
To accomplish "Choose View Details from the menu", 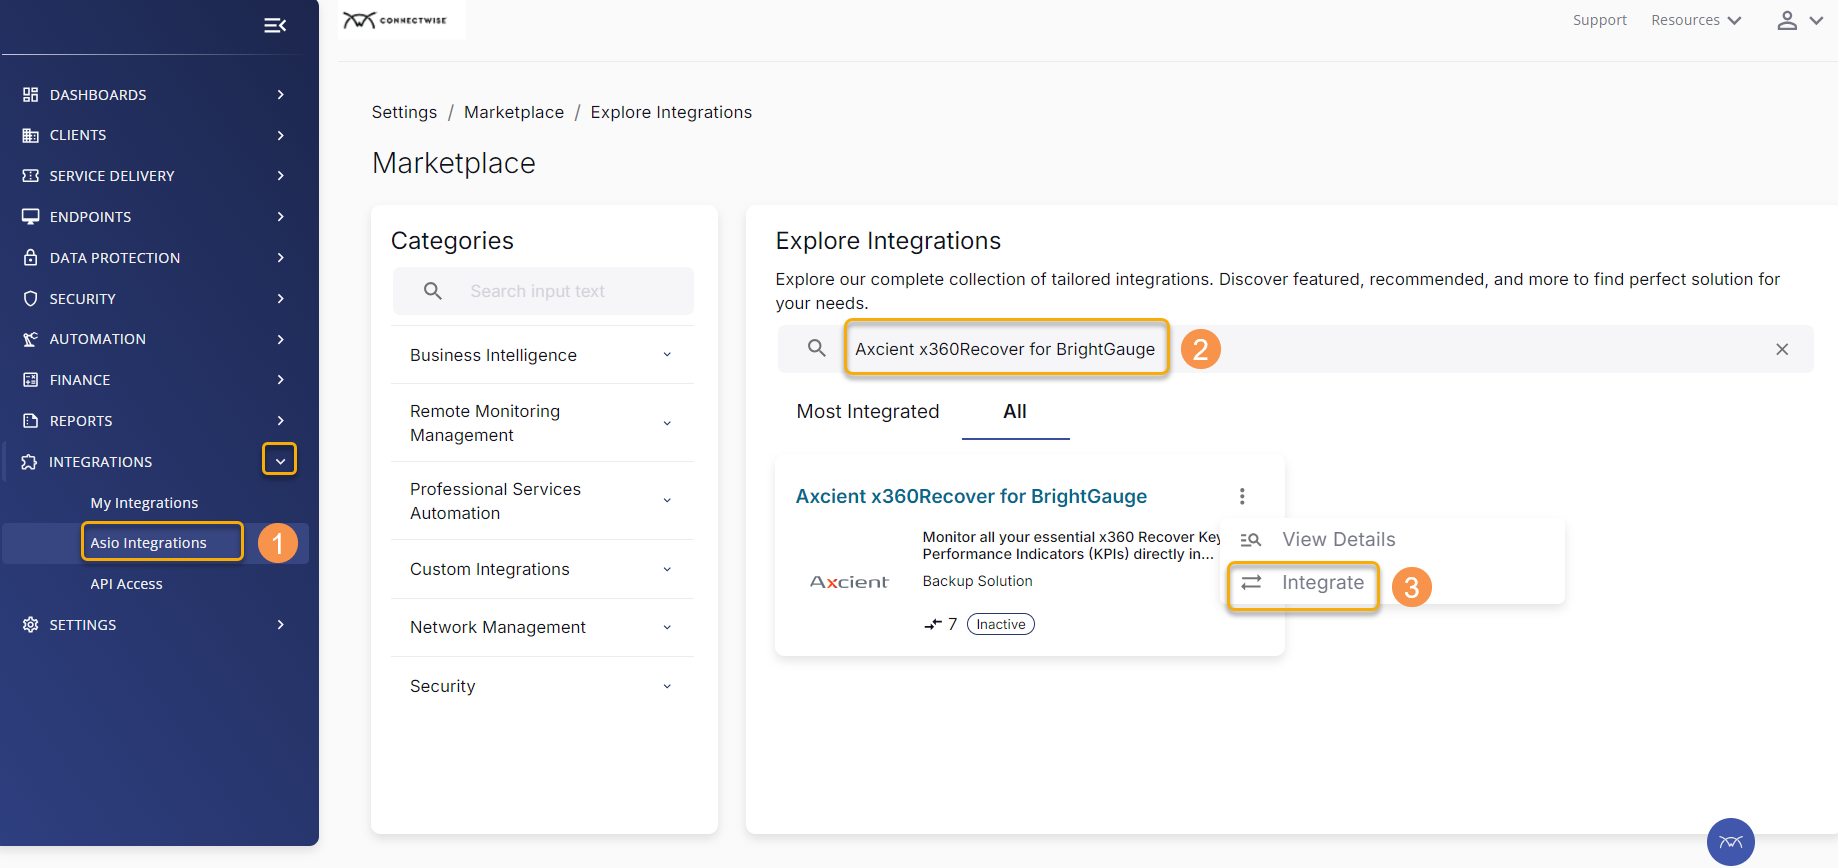I will point(1339,539).
